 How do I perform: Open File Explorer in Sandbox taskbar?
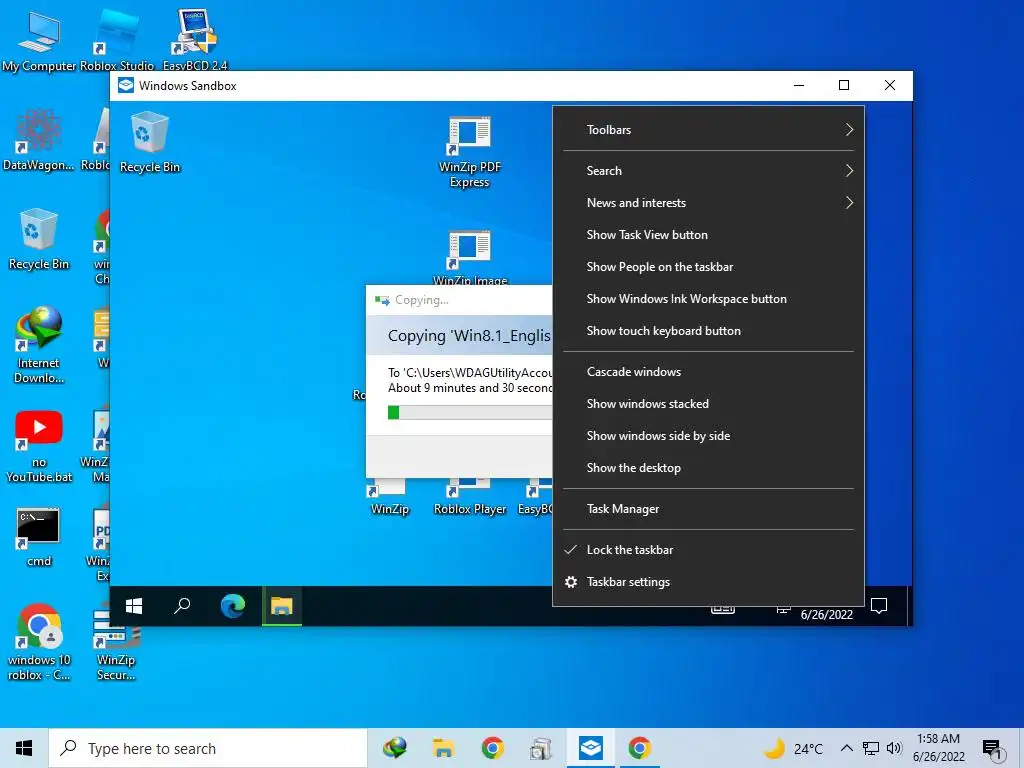pyautogui.click(x=282, y=606)
